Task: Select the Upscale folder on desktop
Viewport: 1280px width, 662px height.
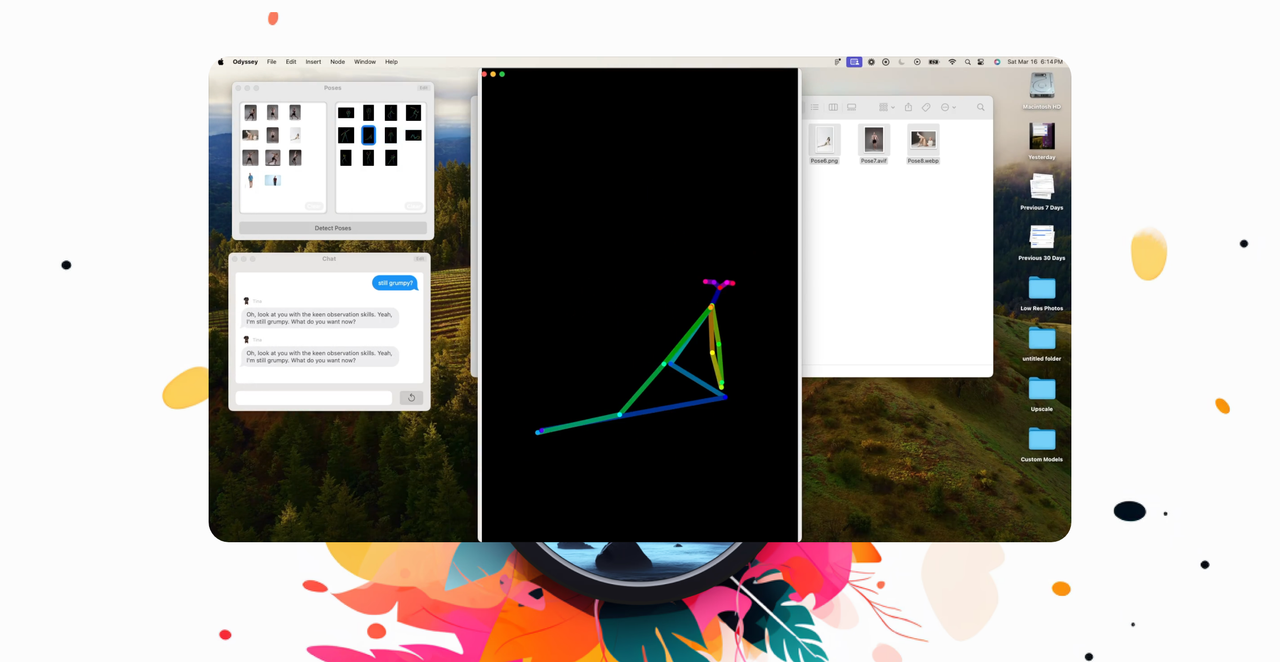Action: click(x=1042, y=393)
